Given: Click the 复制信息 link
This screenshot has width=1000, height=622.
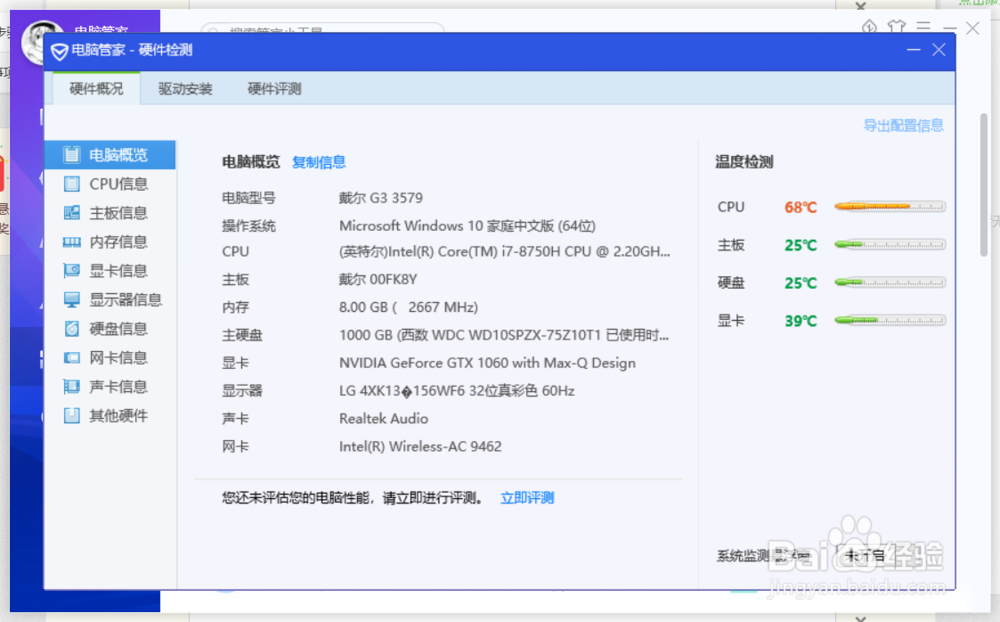Looking at the screenshot, I should point(318,162).
